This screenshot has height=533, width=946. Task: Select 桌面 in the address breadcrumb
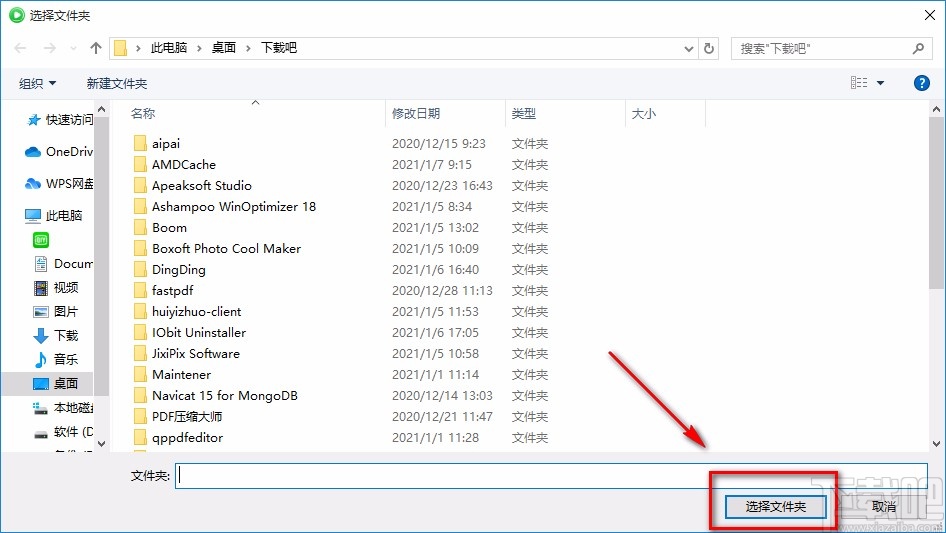(x=224, y=48)
